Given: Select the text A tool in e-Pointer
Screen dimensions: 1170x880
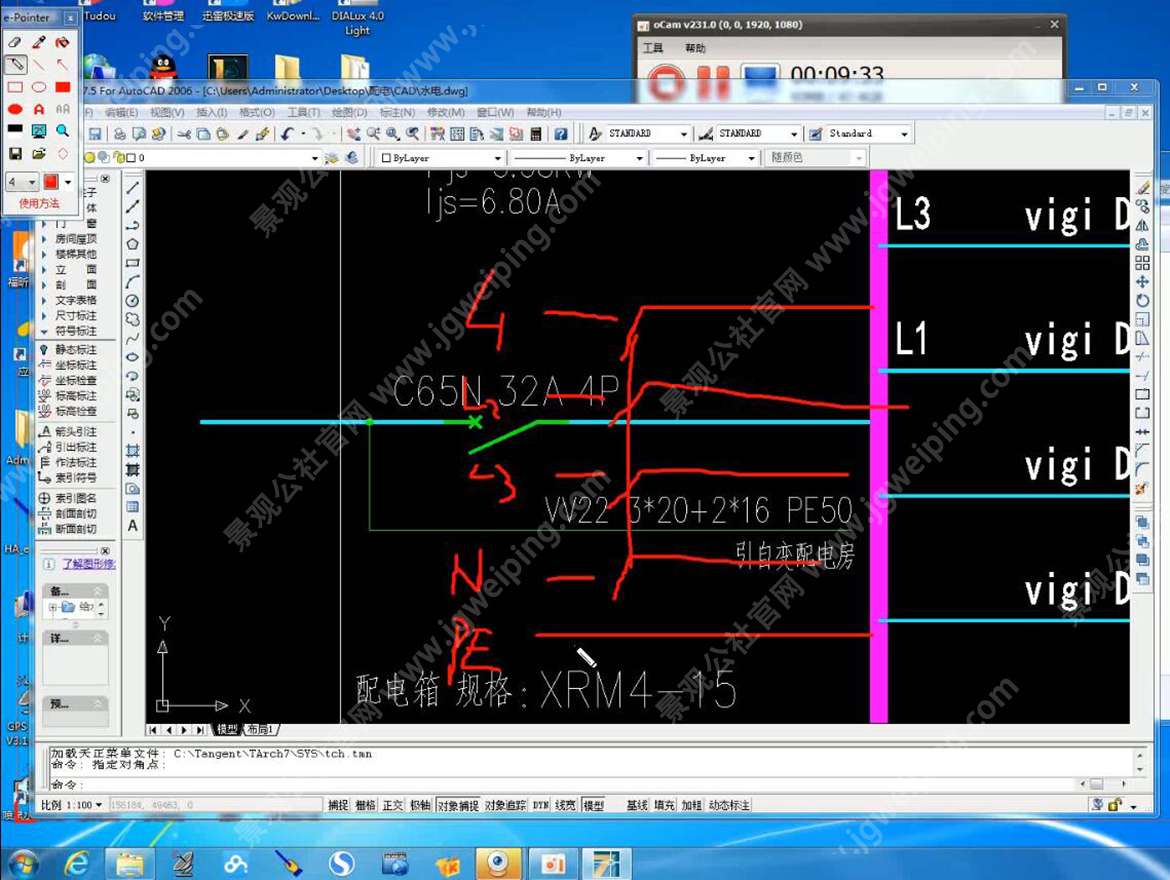Looking at the screenshot, I should pos(39,109).
